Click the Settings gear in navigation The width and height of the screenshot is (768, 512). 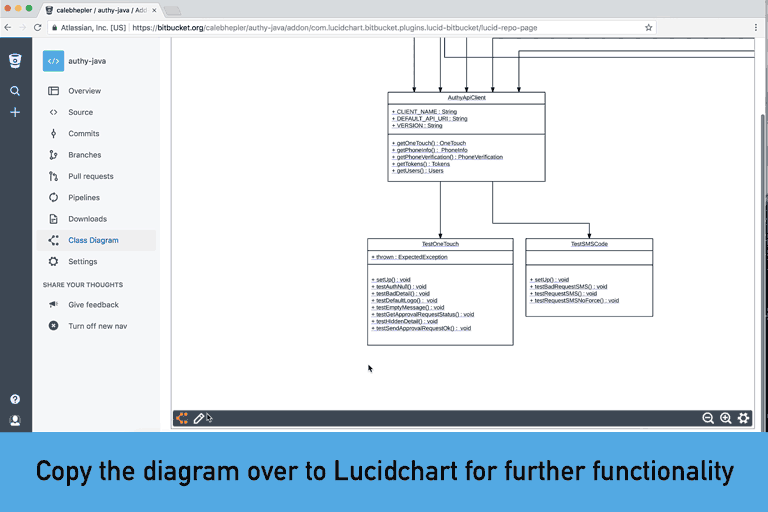coord(53,262)
